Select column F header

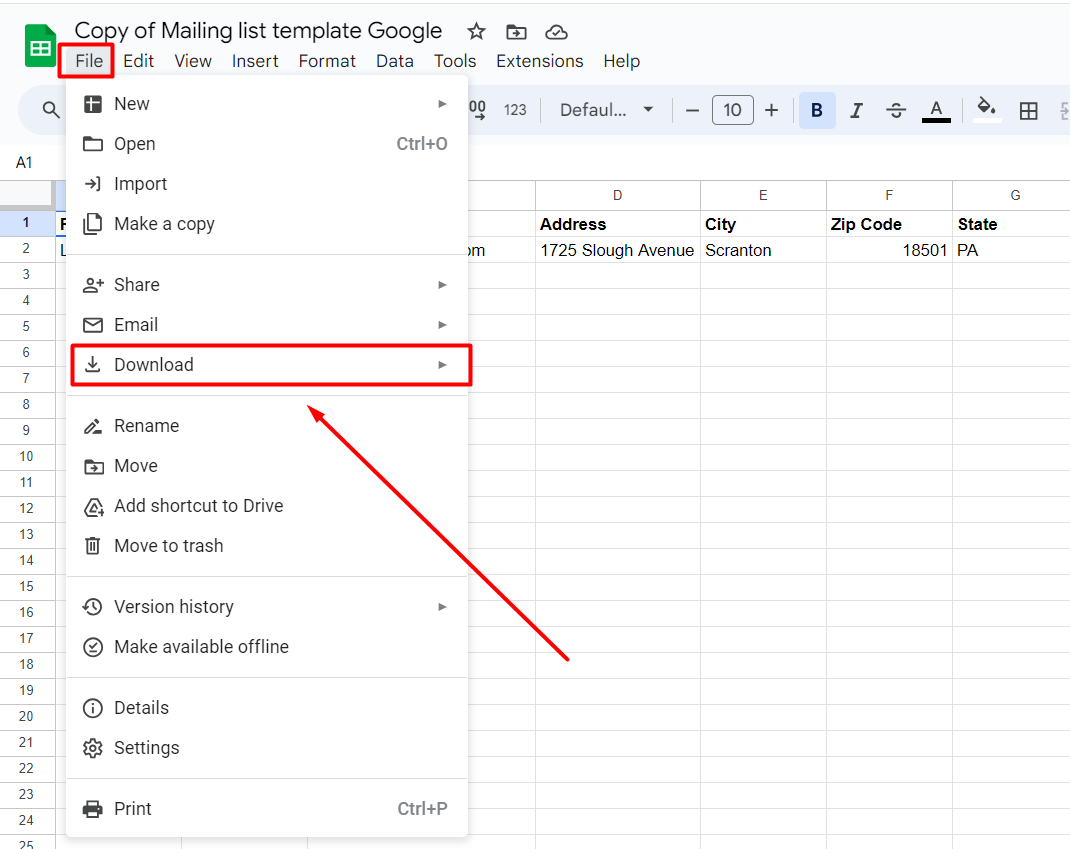(889, 195)
